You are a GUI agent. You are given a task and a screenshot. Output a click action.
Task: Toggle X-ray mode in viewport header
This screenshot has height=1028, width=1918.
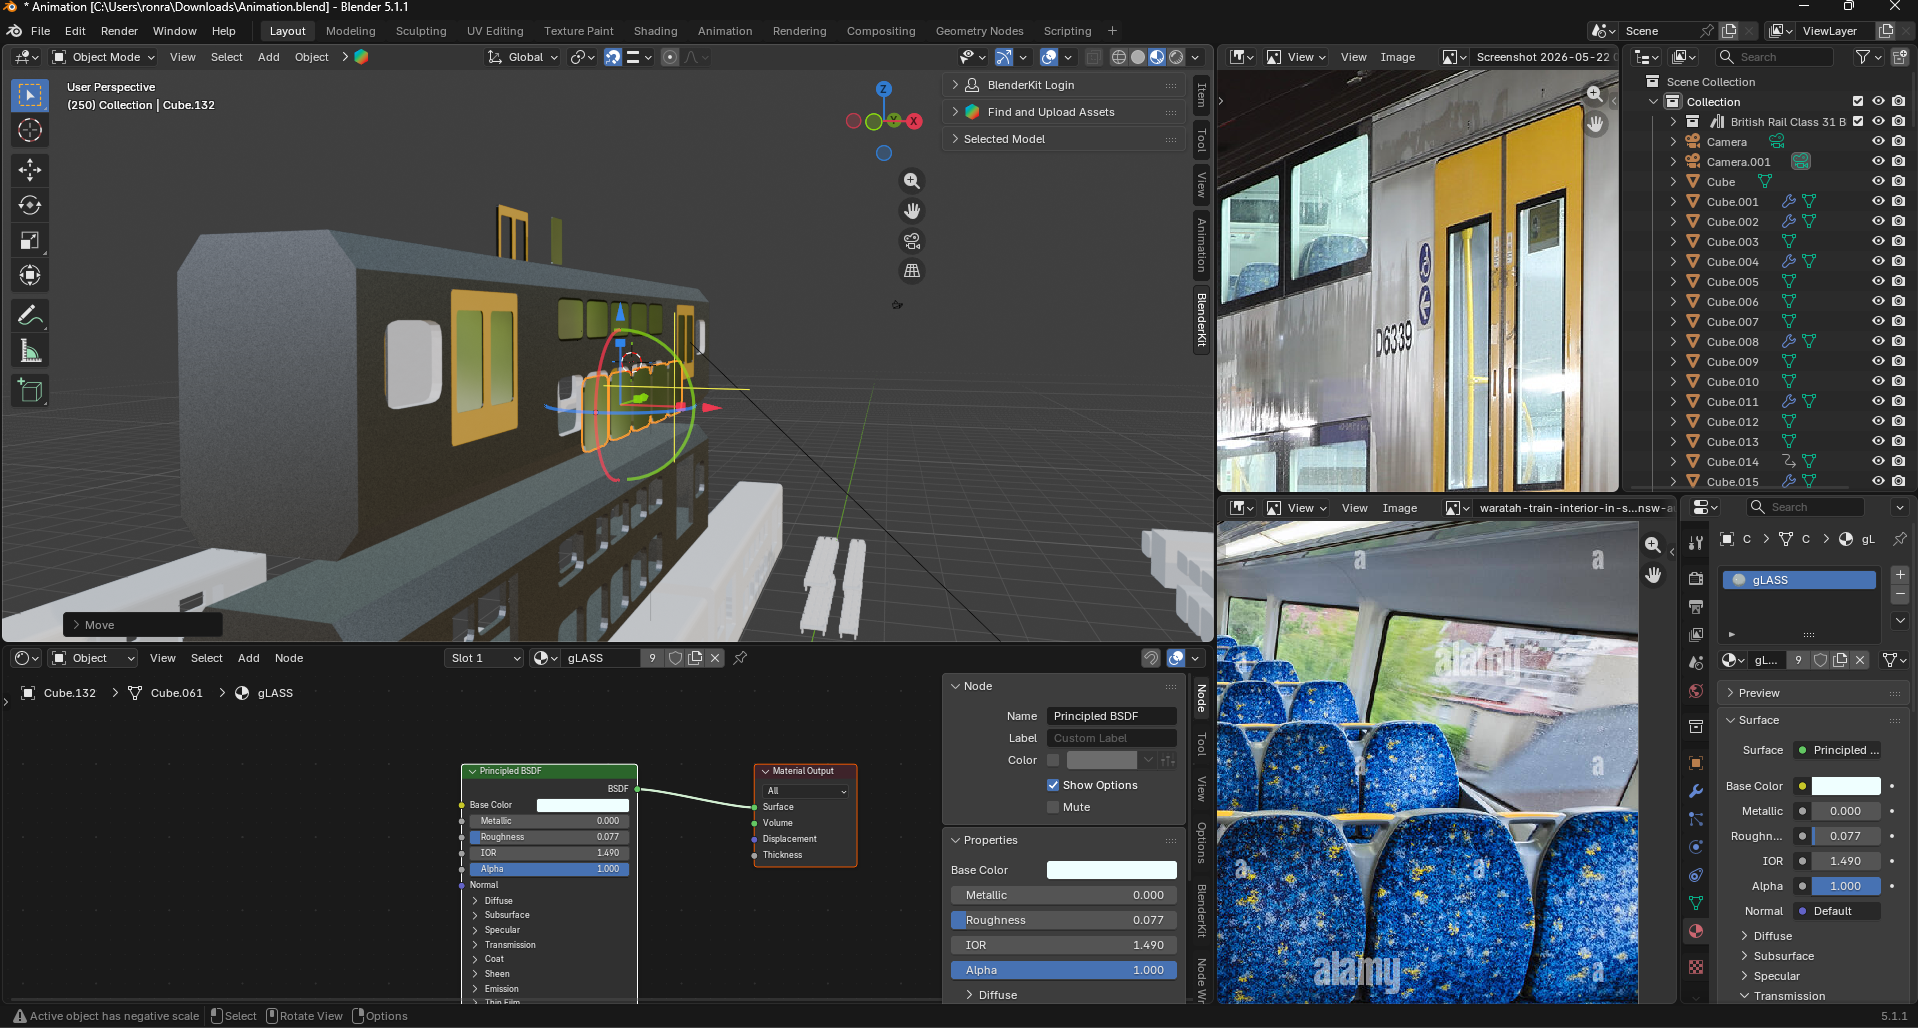[1094, 57]
